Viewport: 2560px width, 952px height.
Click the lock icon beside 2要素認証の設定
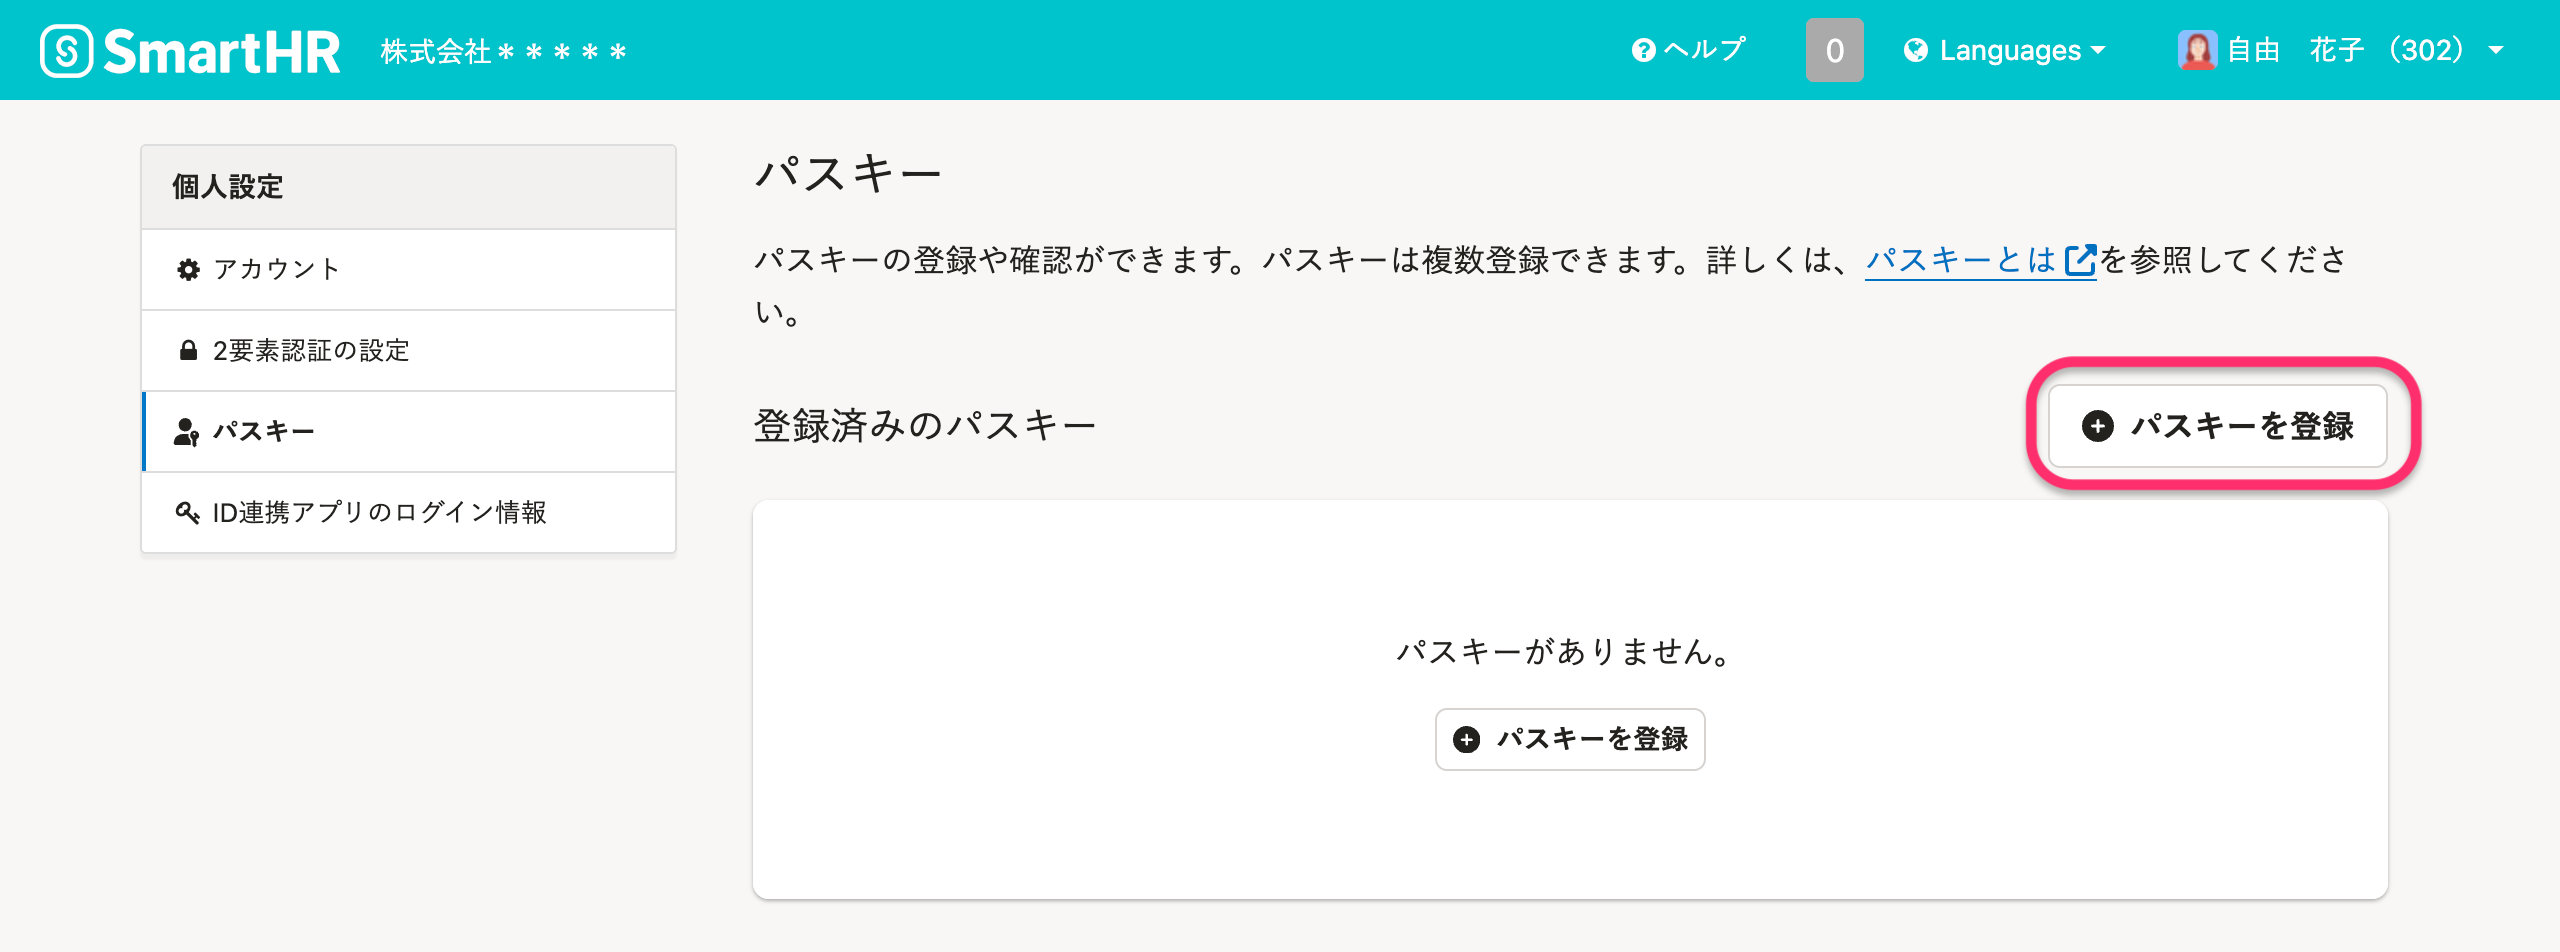(188, 350)
